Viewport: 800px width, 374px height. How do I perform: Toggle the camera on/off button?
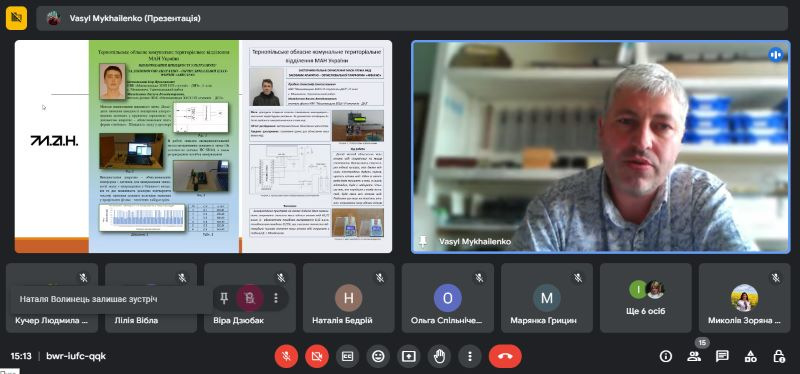click(x=317, y=356)
